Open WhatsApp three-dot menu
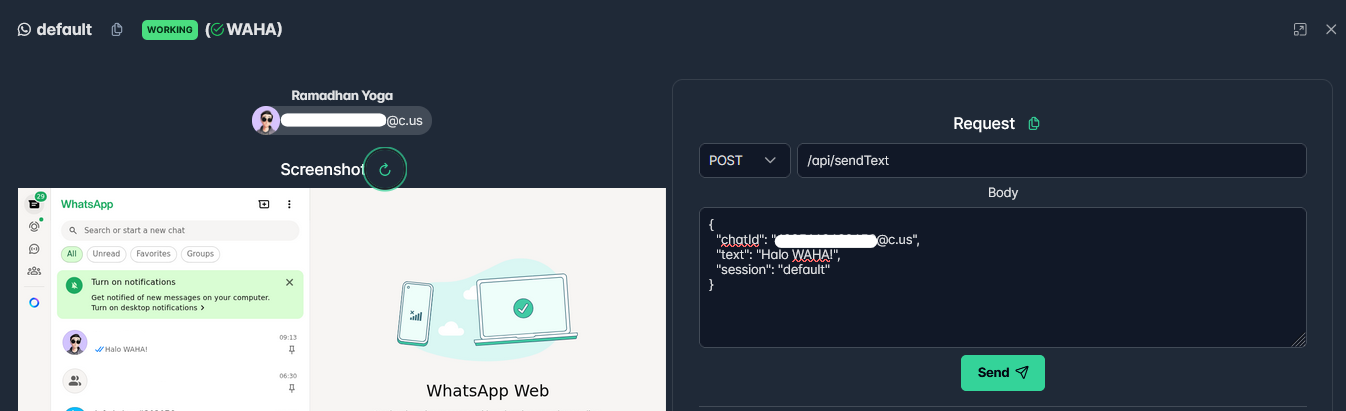The height and width of the screenshot is (411, 1346). pos(289,204)
